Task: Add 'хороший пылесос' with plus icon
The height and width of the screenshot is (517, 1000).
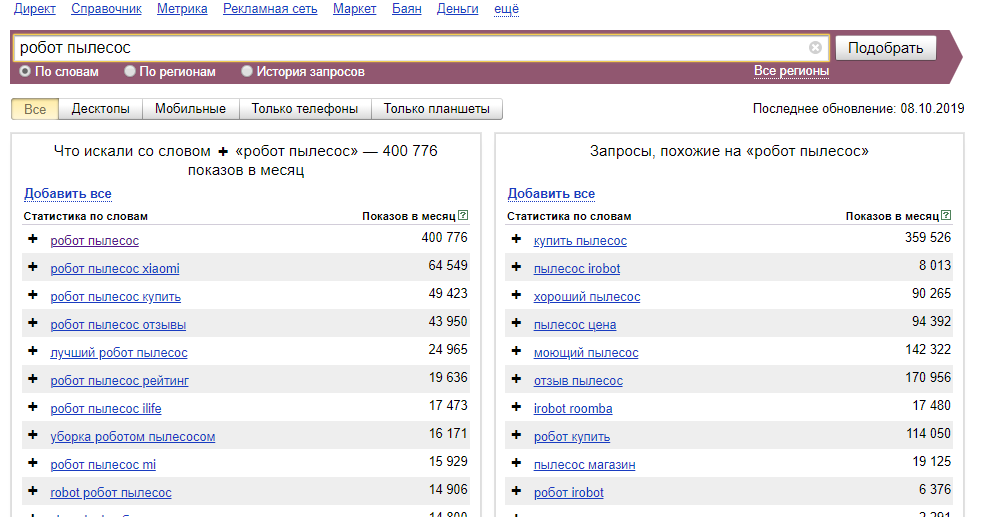Action: (x=517, y=295)
